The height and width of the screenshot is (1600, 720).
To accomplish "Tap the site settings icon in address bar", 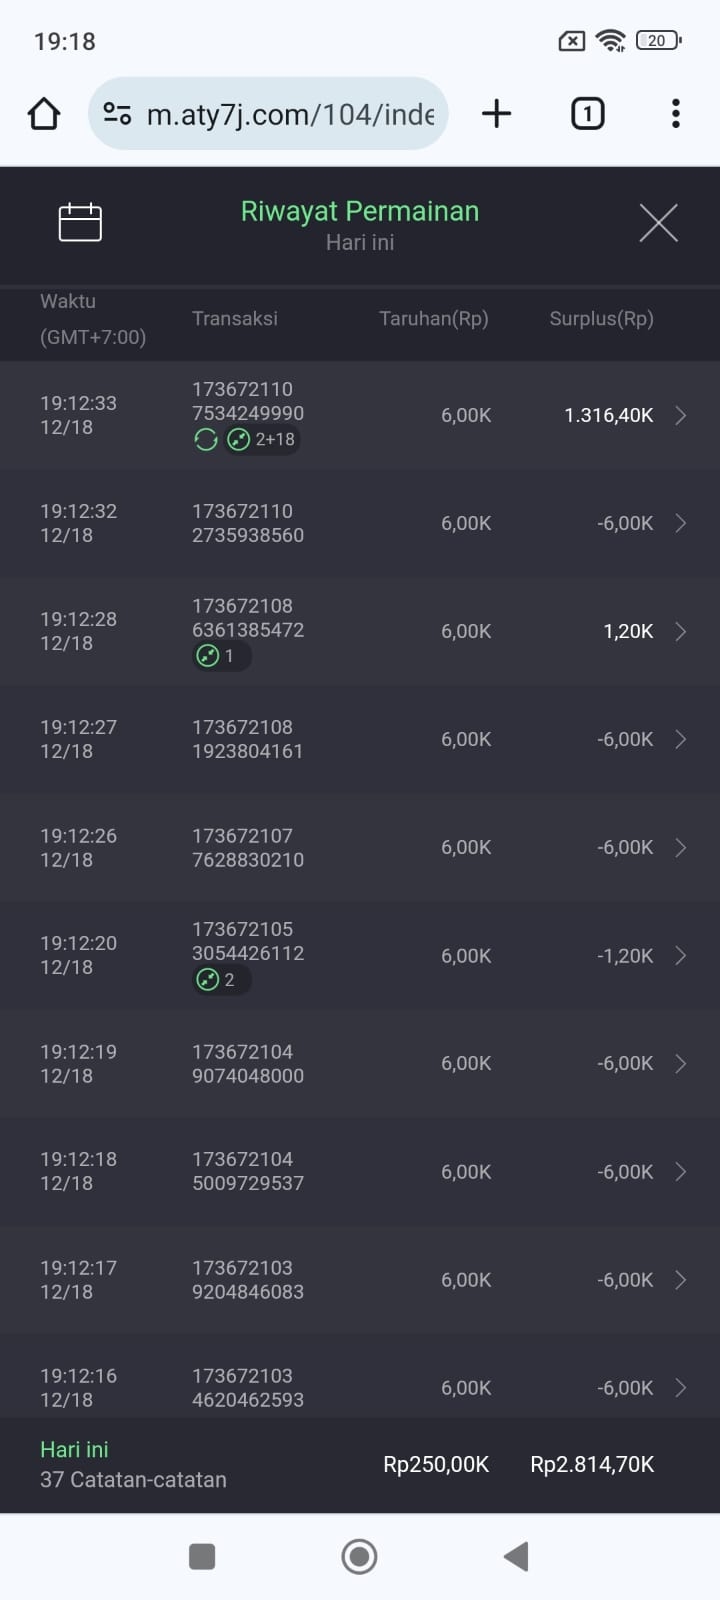I will 117,114.
